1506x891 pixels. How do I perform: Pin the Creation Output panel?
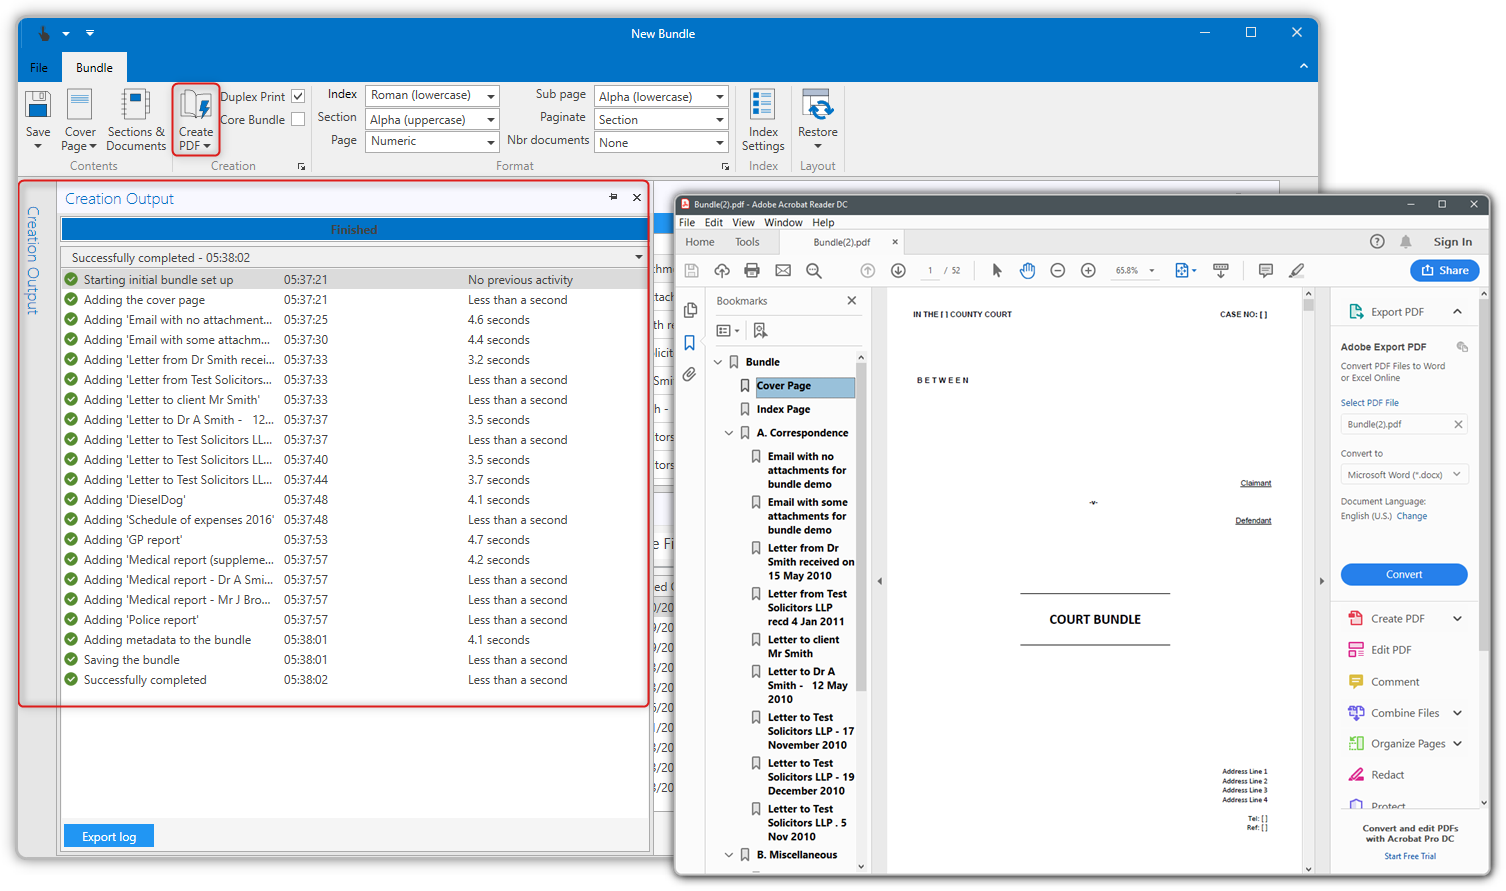613,198
